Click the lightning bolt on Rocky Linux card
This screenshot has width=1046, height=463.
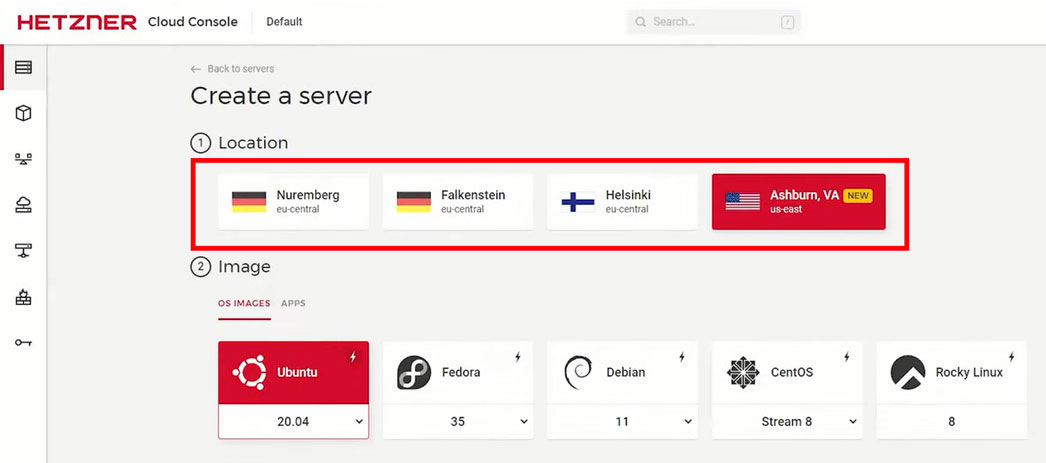coord(1011,357)
